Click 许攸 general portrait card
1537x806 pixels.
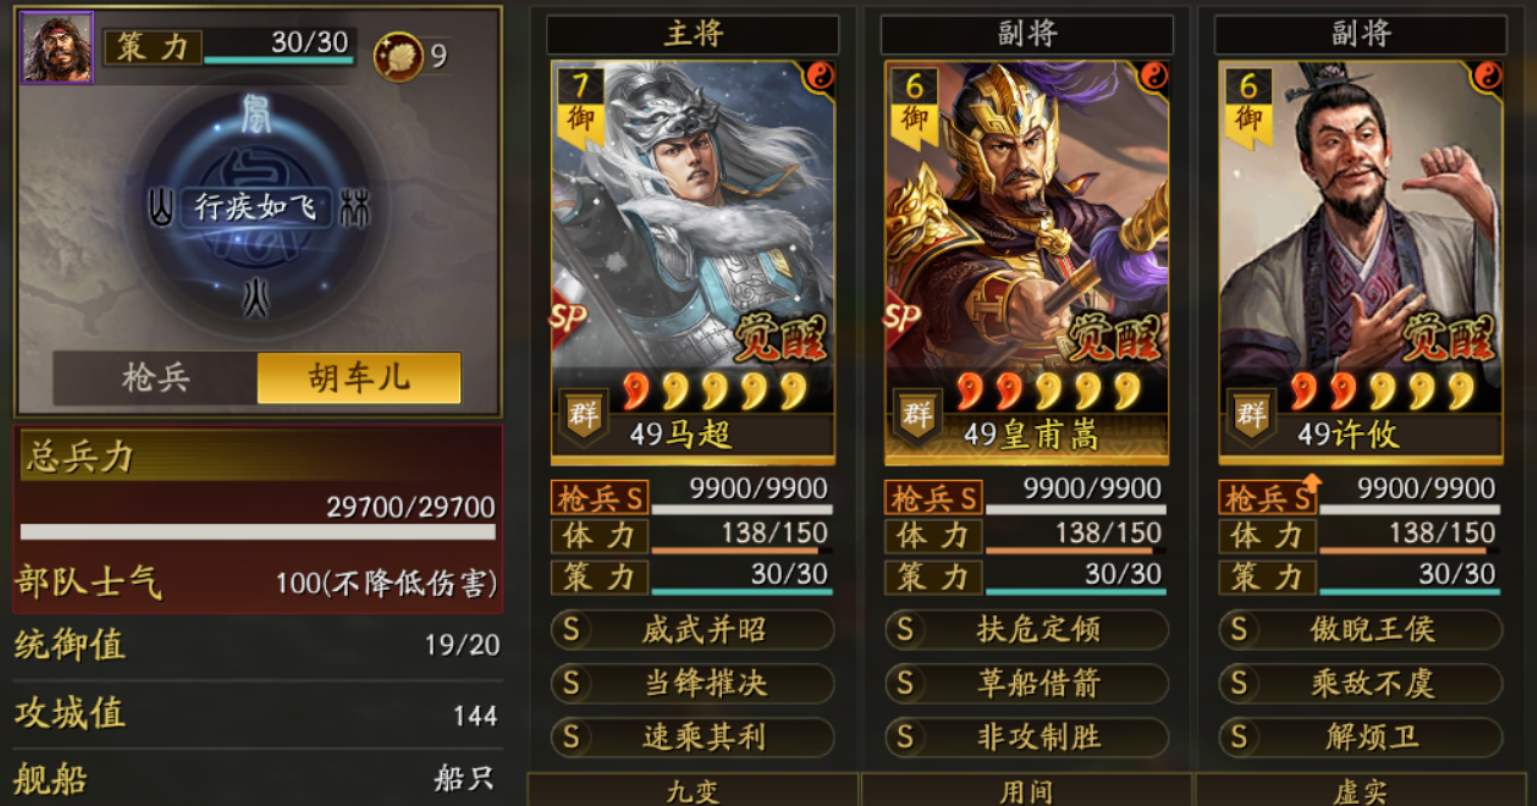[1361, 262]
